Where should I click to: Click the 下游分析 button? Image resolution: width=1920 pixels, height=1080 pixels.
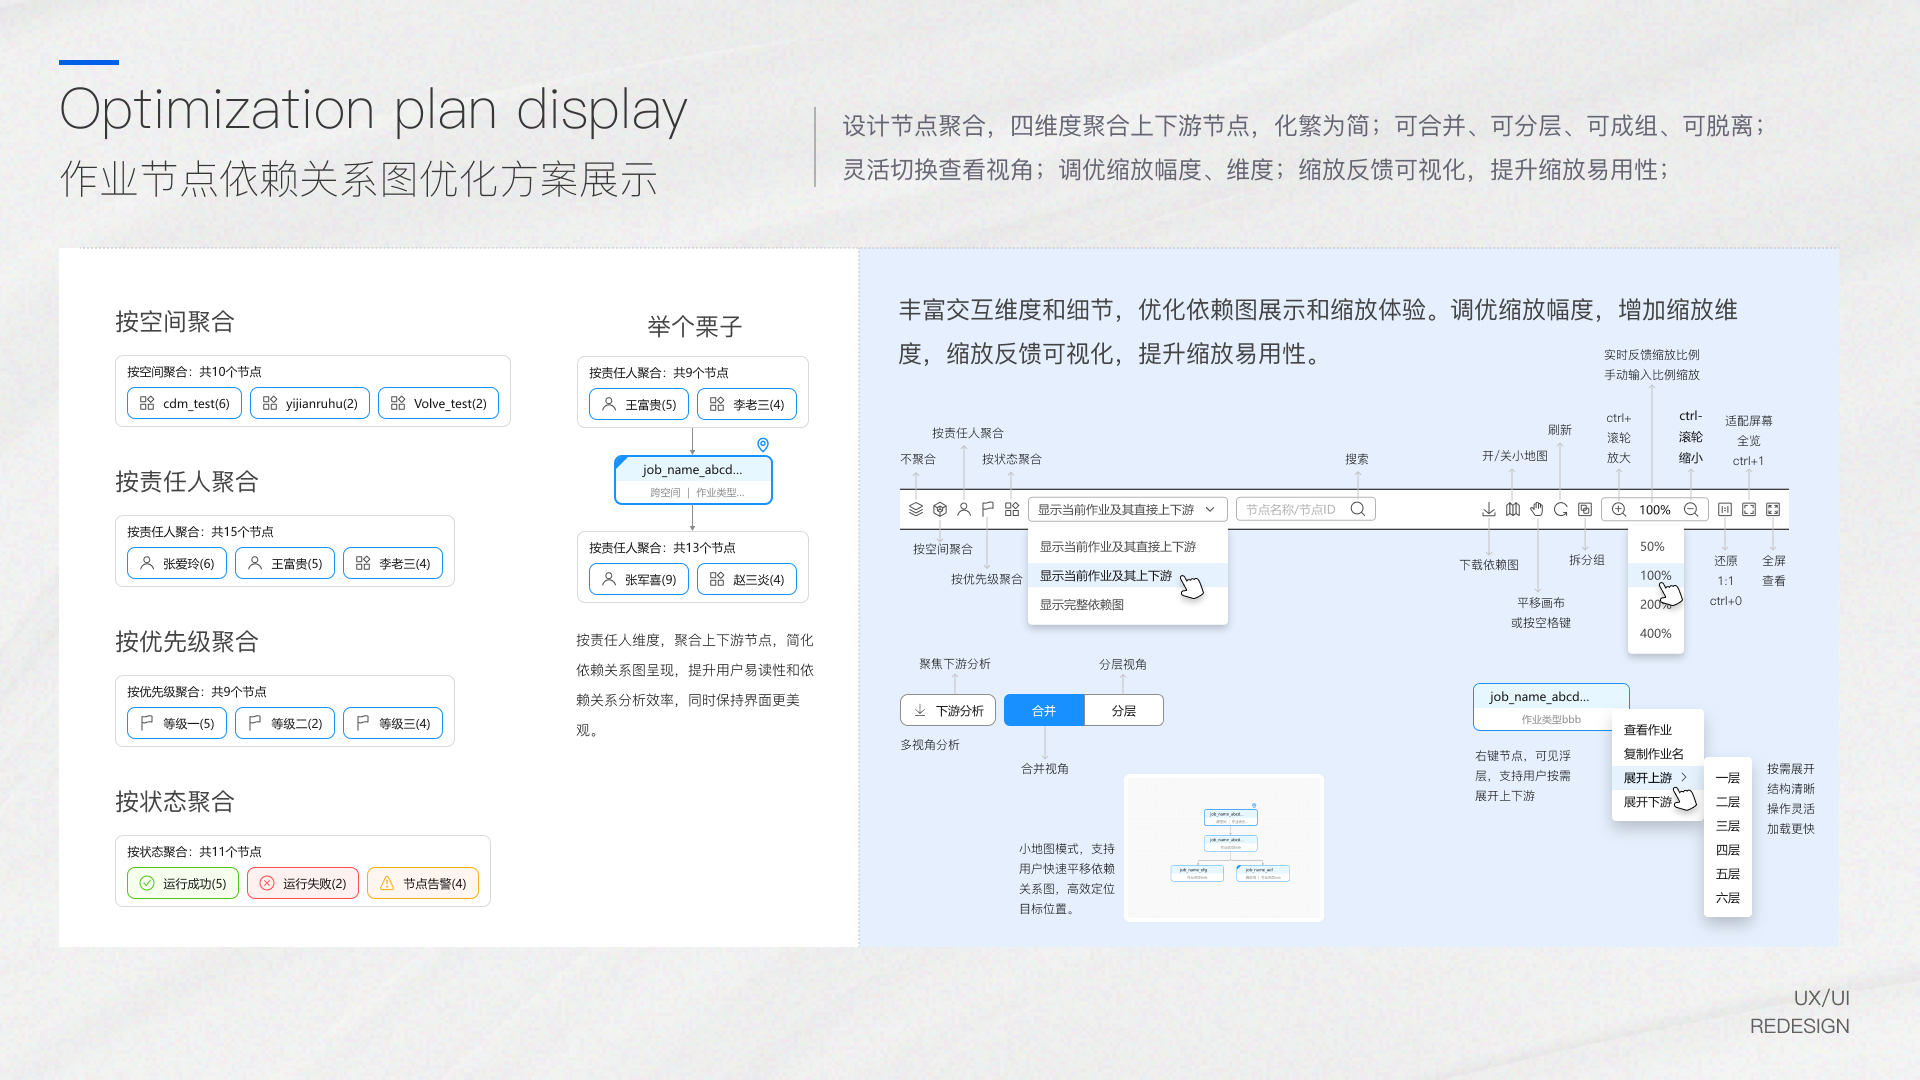coord(948,711)
